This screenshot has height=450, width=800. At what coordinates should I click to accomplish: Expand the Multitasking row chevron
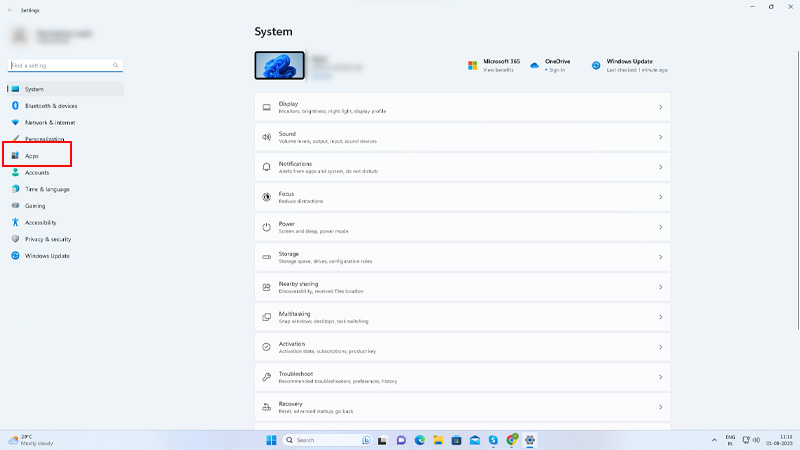coord(660,317)
